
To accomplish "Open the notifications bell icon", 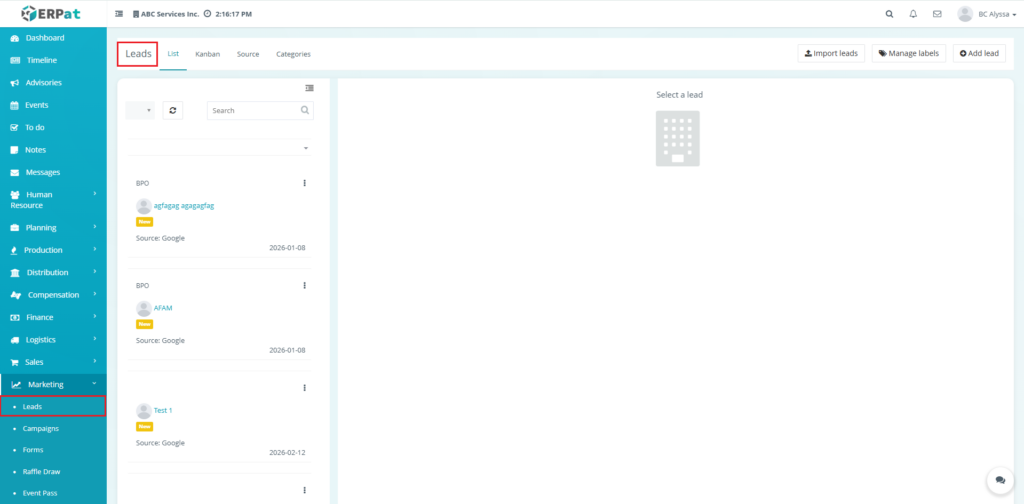I will point(913,14).
